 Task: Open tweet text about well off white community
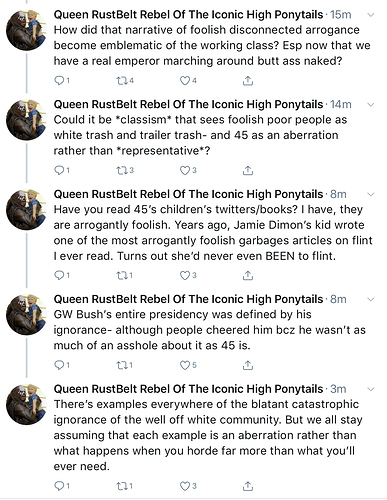208,435
